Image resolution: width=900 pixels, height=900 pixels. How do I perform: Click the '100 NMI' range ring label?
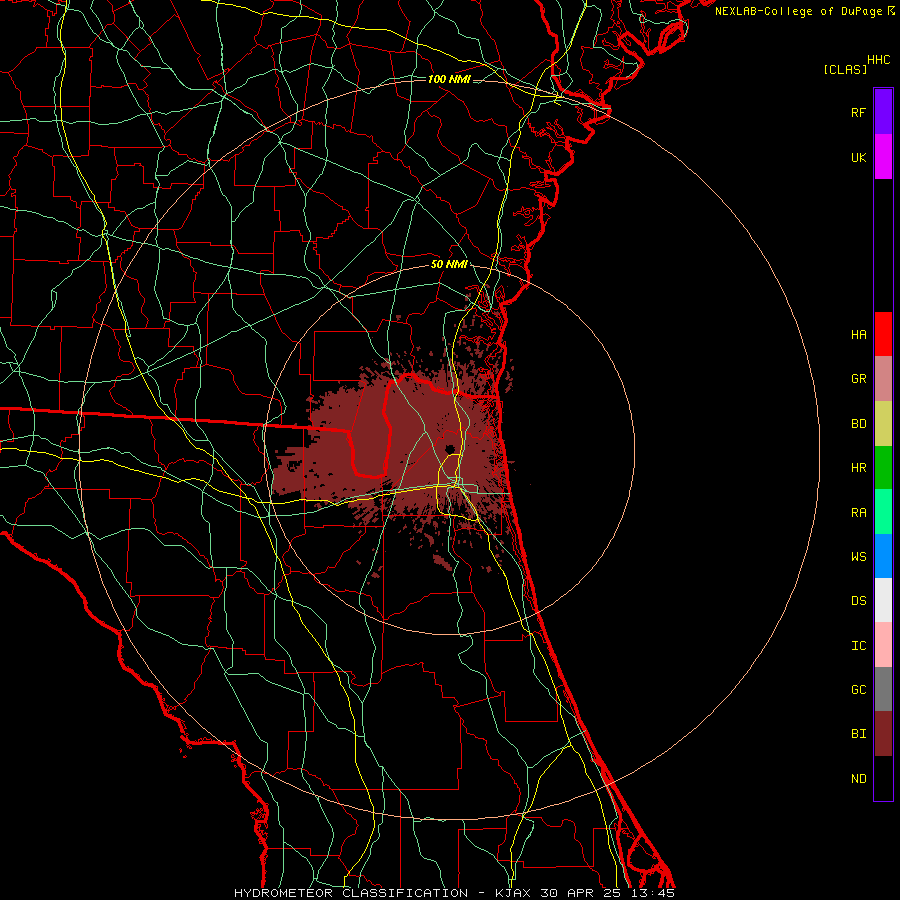pyautogui.click(x=449, y=79)
